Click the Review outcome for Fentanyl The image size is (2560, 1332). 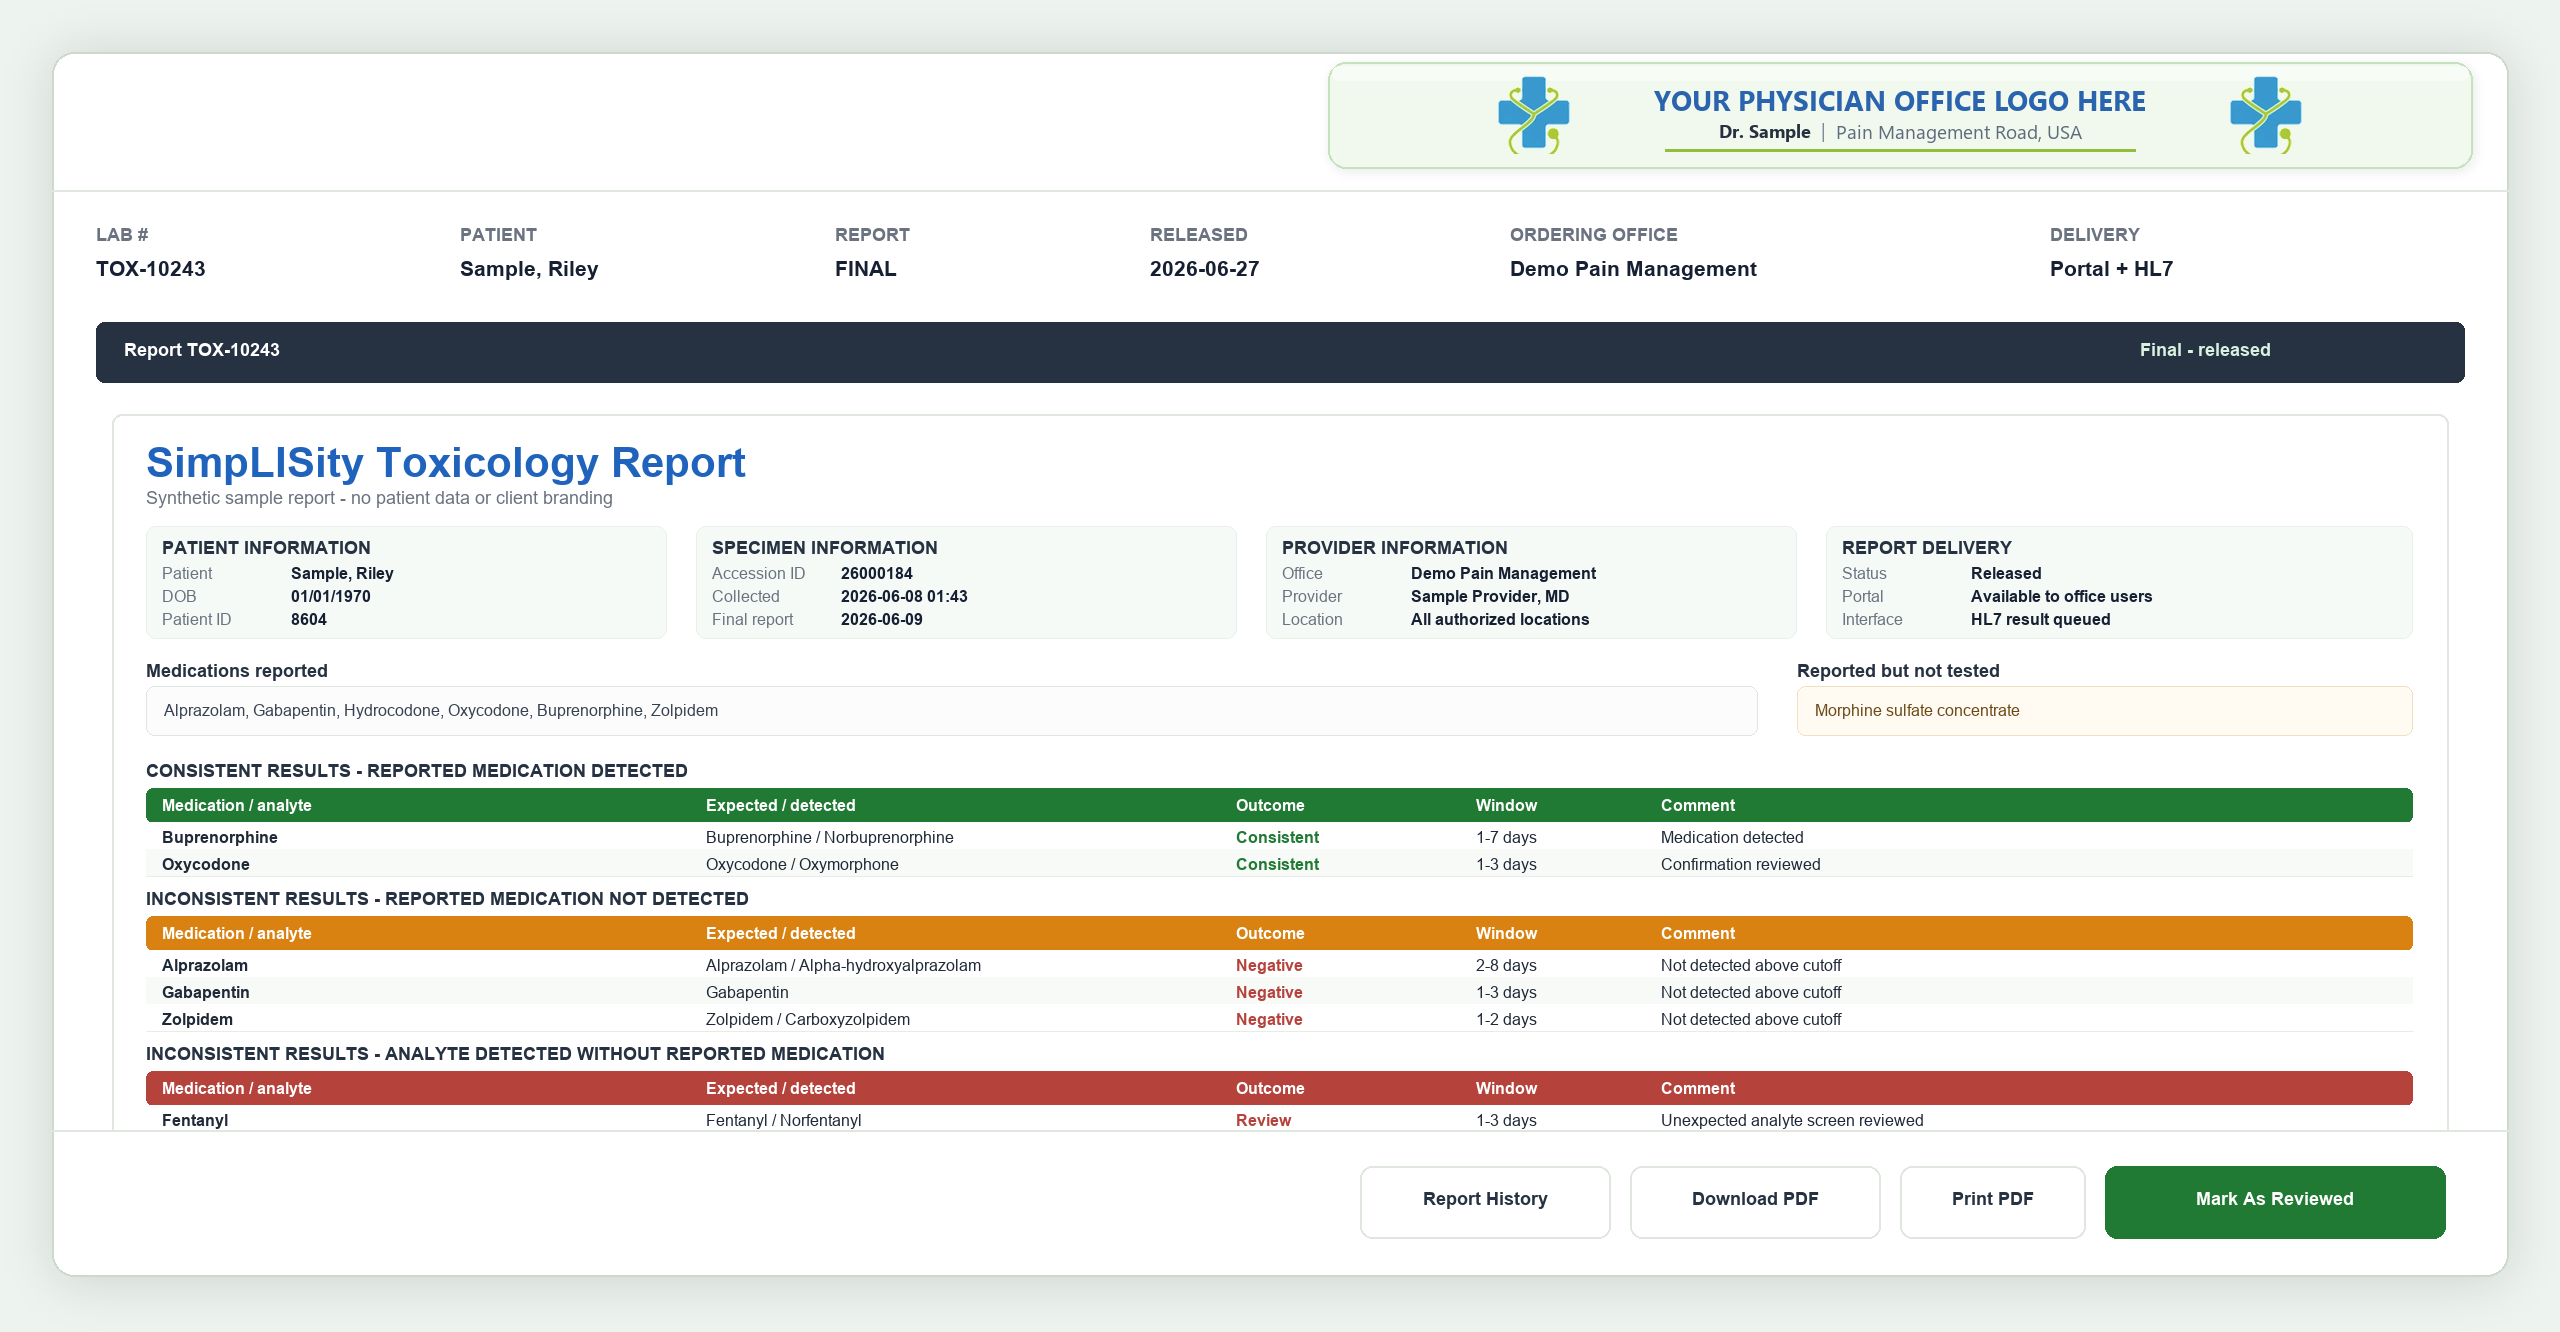(x=1263, y=1120)
